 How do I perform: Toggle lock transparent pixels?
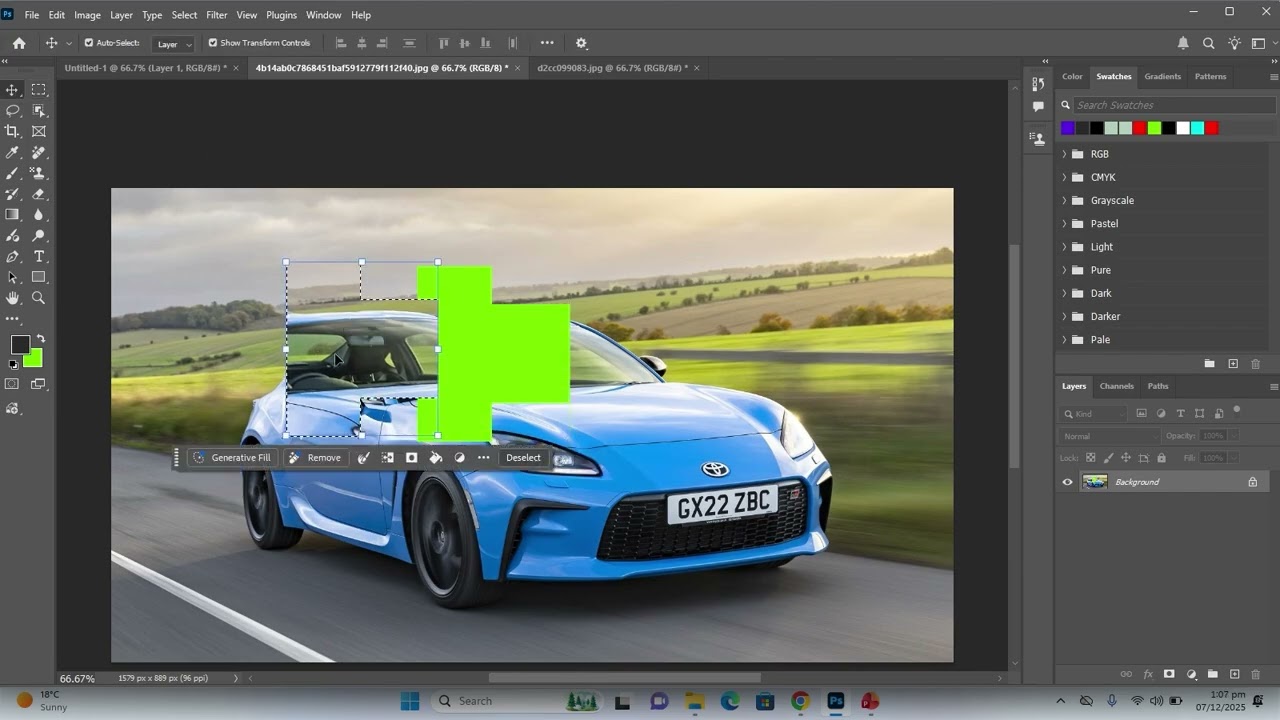coord(1090,458)
